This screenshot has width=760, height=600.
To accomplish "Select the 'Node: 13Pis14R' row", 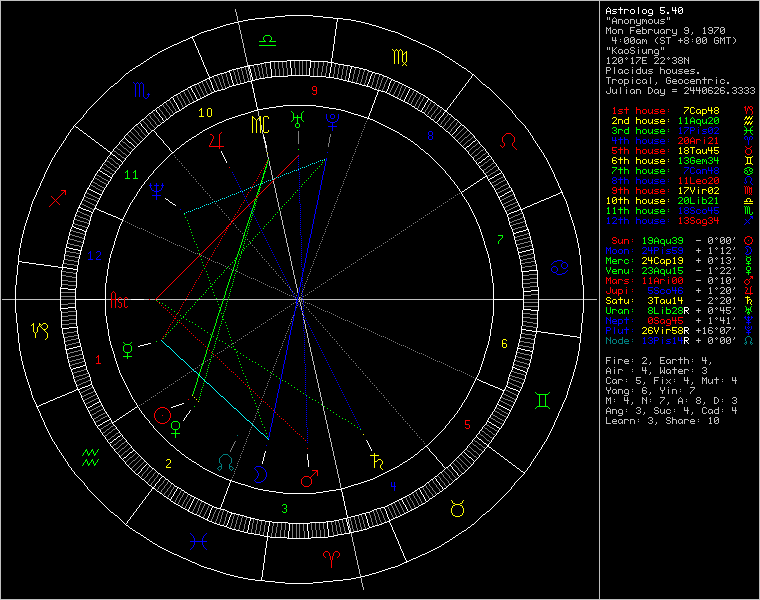I will pyautogui.click(x=679, y=341).
